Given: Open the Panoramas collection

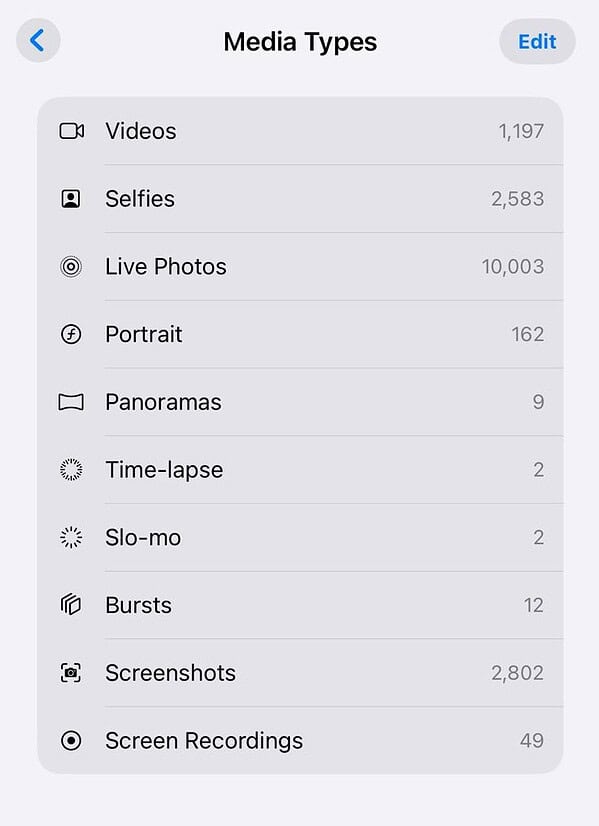Looking at the screenshot, I should coord(162,402).
